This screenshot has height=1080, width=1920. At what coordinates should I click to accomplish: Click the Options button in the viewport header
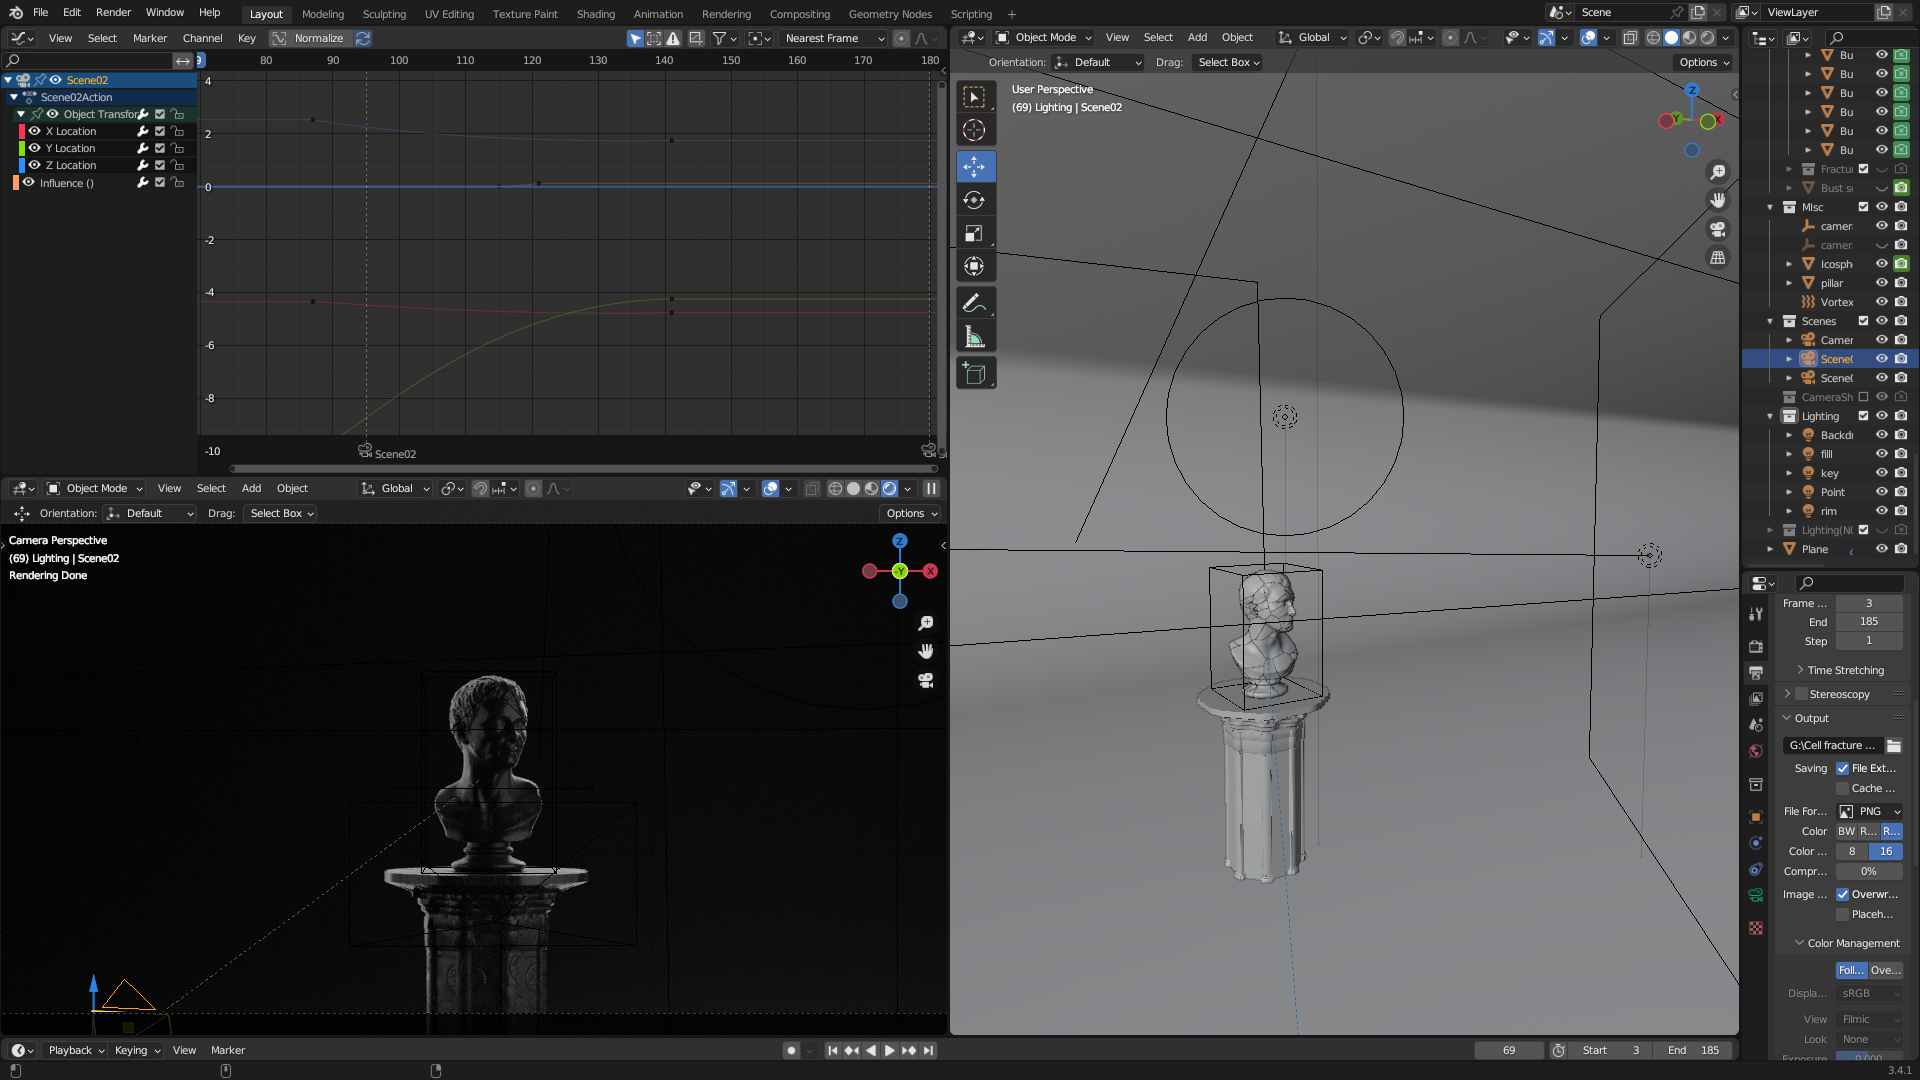click(1703, 61)
